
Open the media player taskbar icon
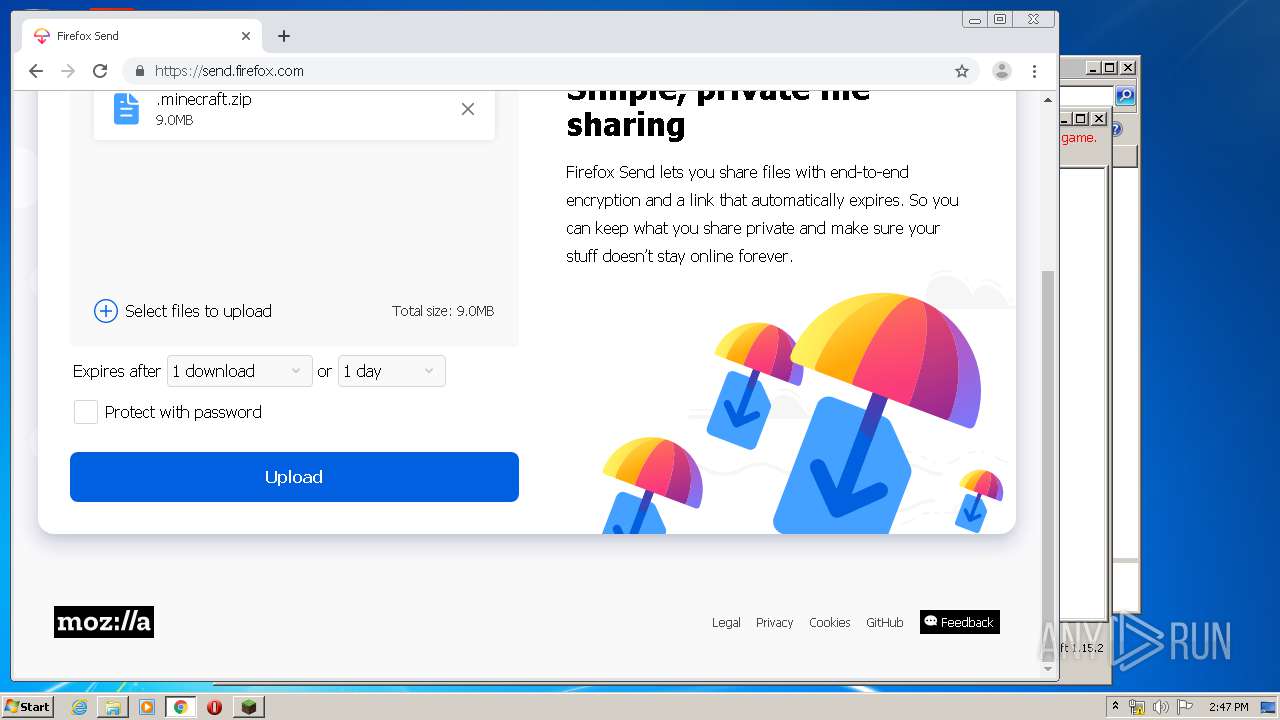pyautogui.click(x=147, y=707)
